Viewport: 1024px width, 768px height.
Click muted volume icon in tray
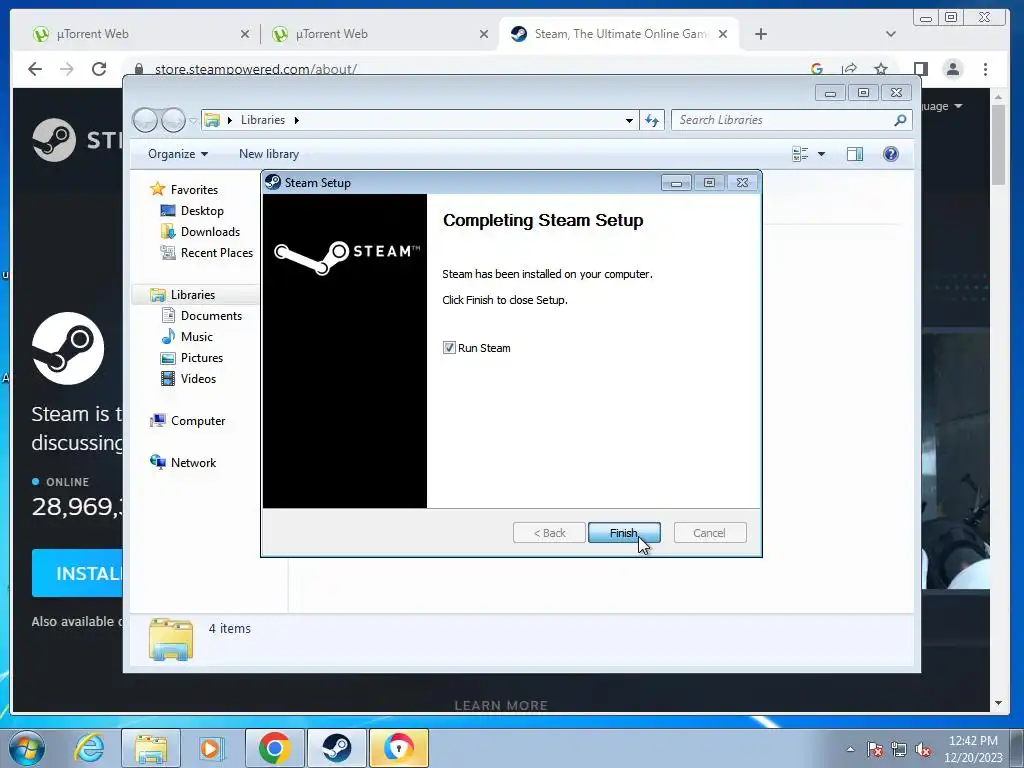923,750
